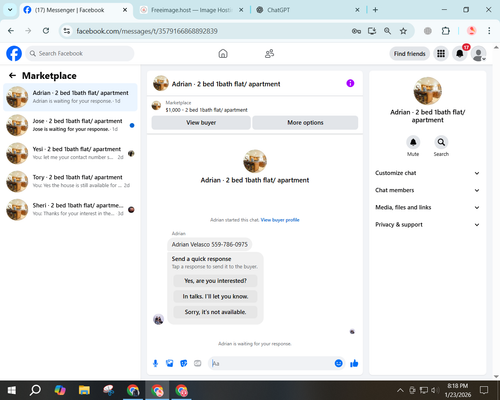Open the purple conversation information icon
500x400 pixels.
point(350,83)
